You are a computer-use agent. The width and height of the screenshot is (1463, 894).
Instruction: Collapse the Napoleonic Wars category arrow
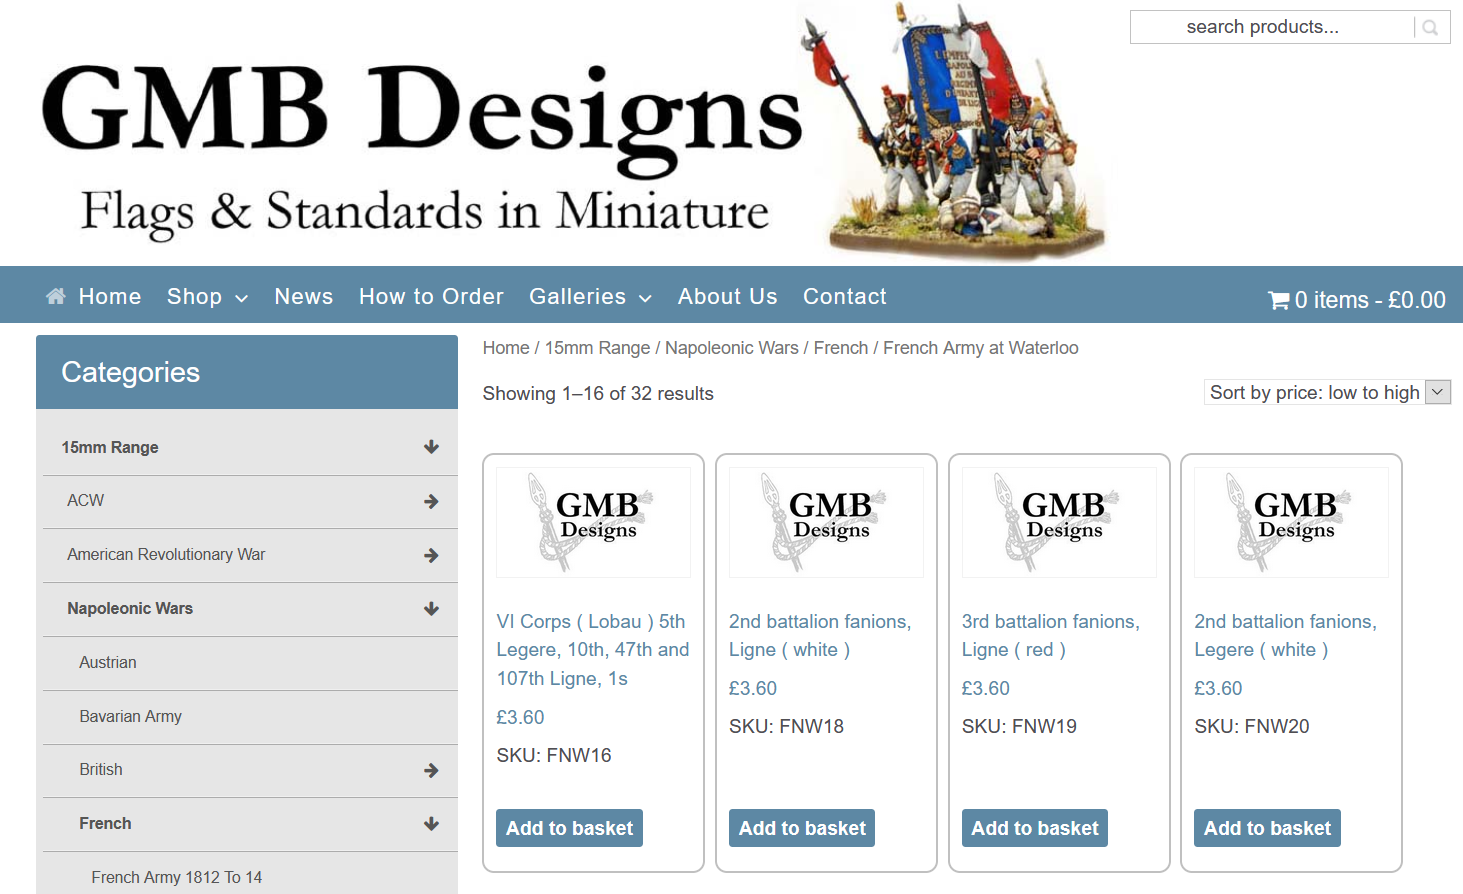431,609
